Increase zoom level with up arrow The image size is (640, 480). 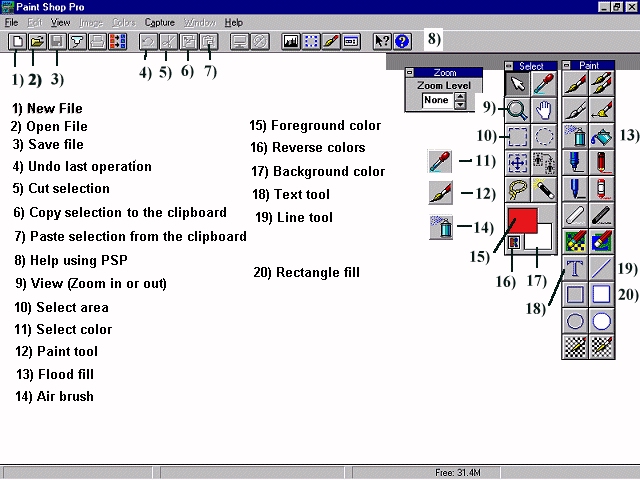(x=460, y=97)
